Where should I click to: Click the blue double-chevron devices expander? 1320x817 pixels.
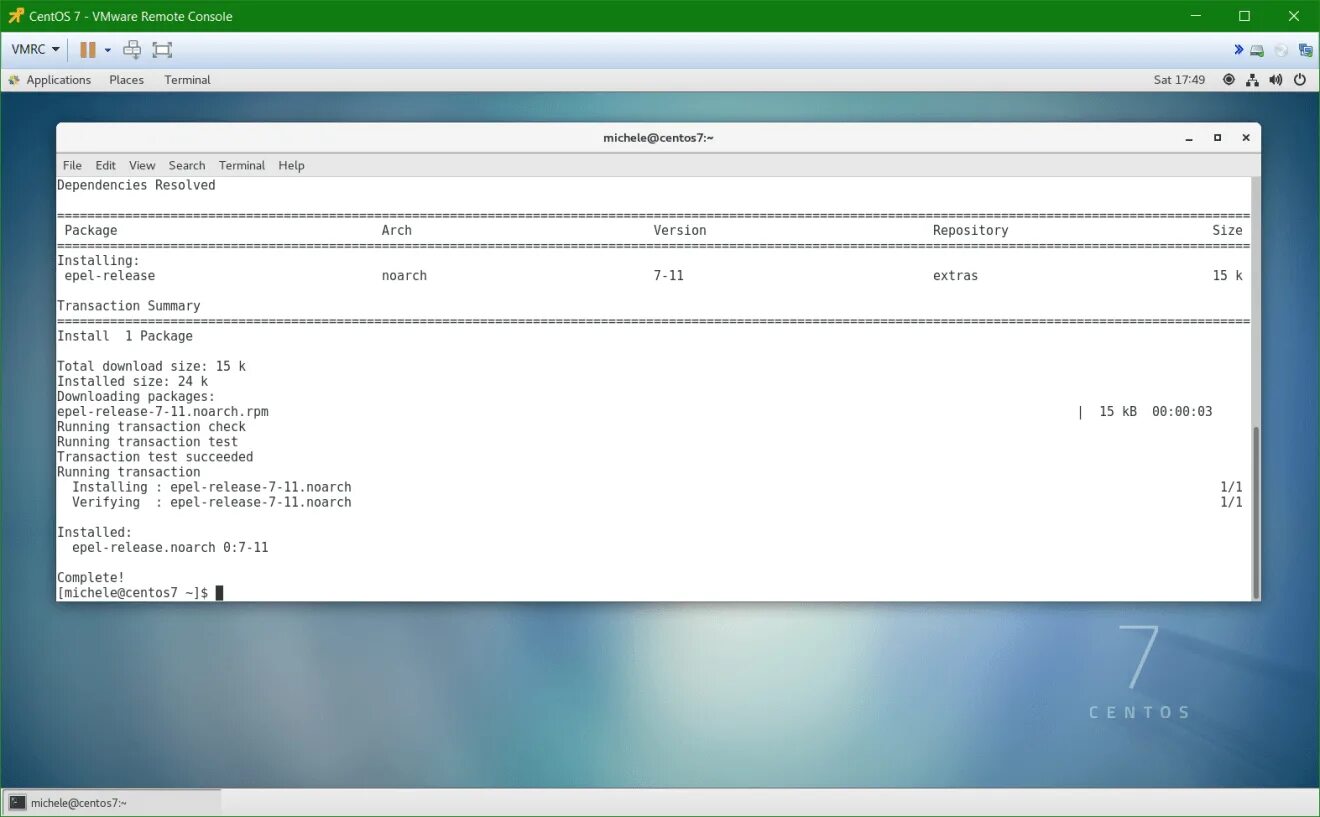pyautogui.click(x=1239, y=49)
